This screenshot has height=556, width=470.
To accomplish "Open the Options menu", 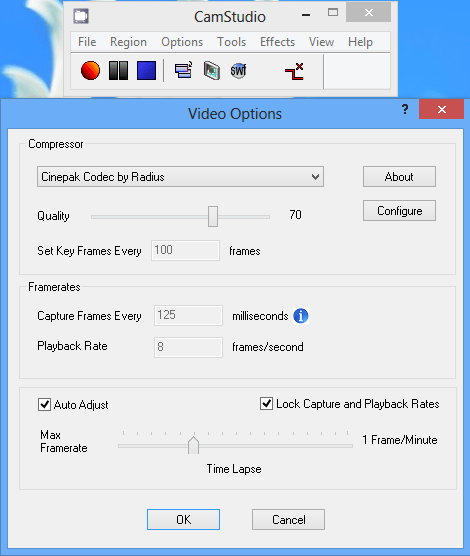I will click(x=182, y=42).
